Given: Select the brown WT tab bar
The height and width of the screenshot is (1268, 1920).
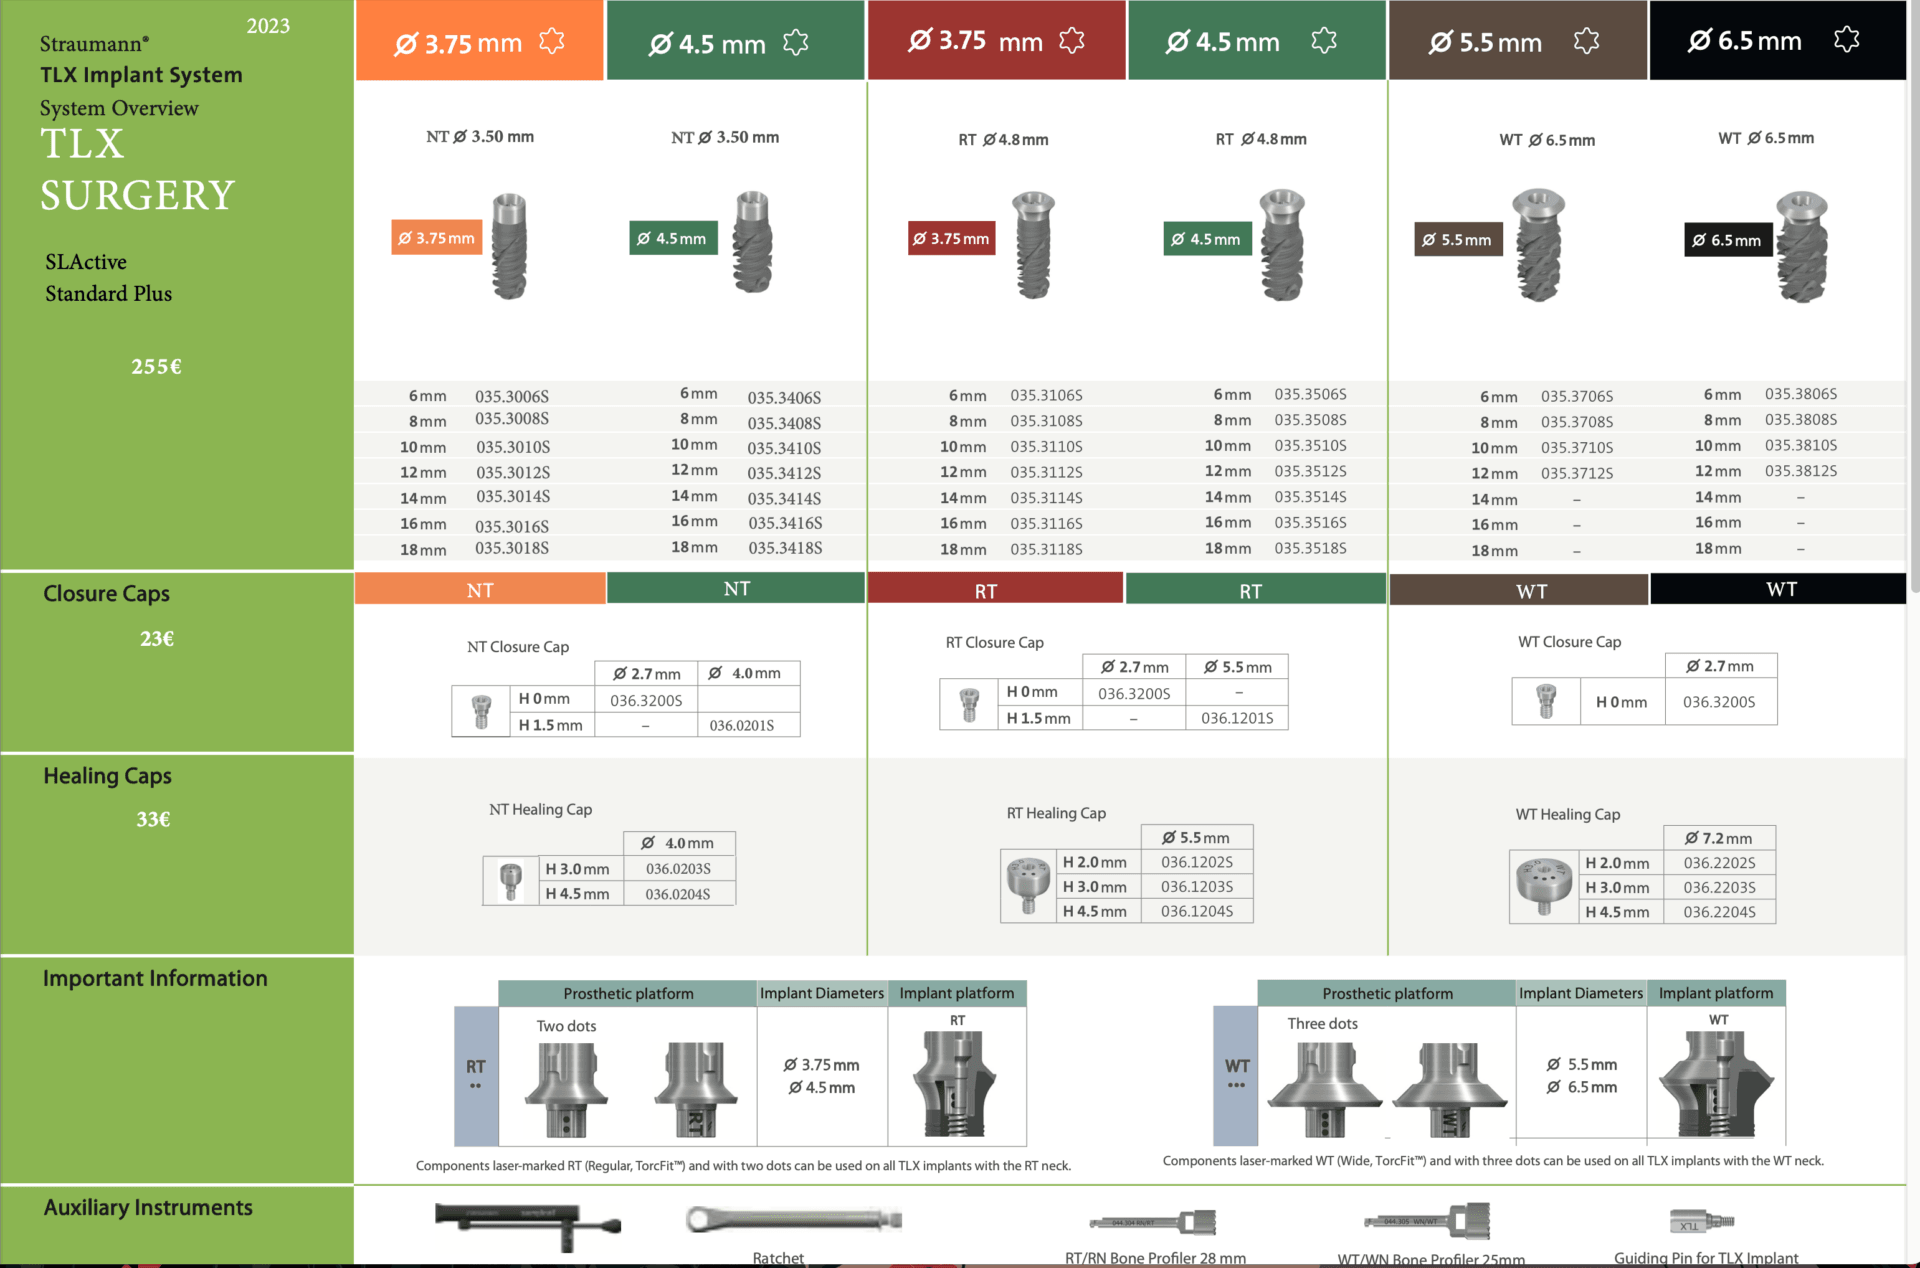Looking at the screenshot, I should (1518, 590).
